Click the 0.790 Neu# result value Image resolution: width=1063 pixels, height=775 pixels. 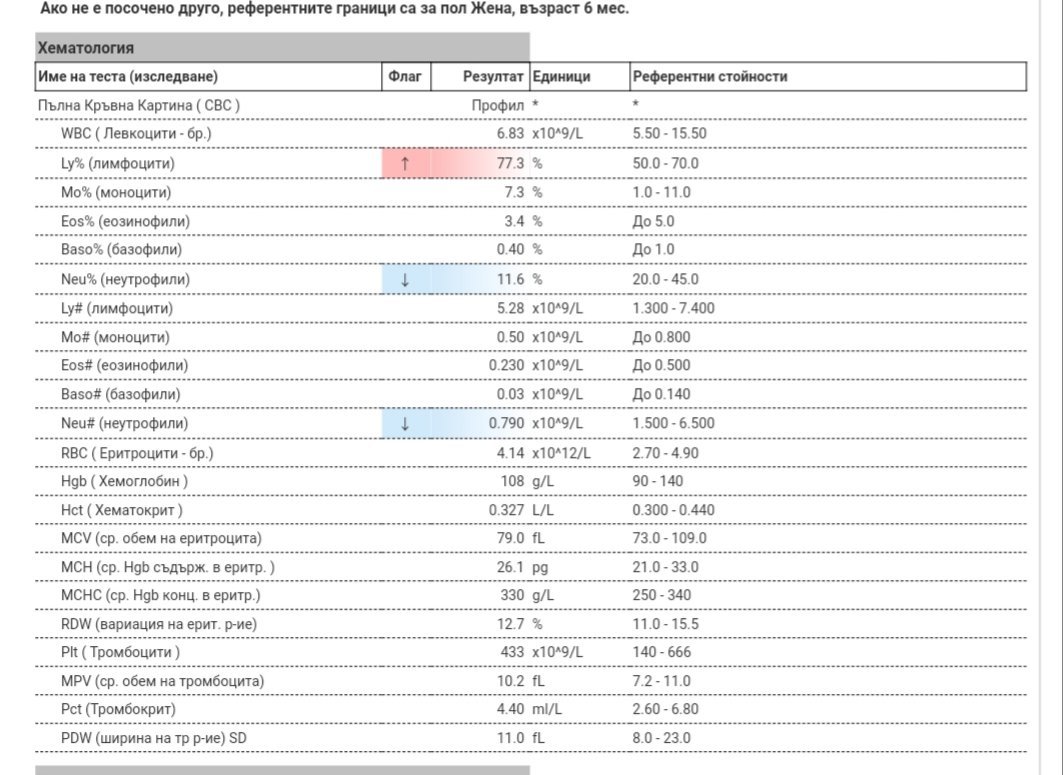(x=506, y=424)
